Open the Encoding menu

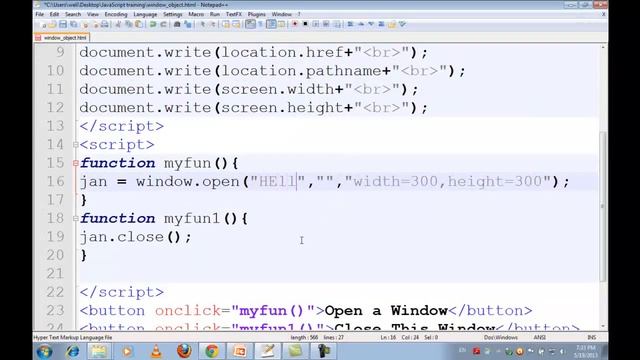click(x=116, y=14)
